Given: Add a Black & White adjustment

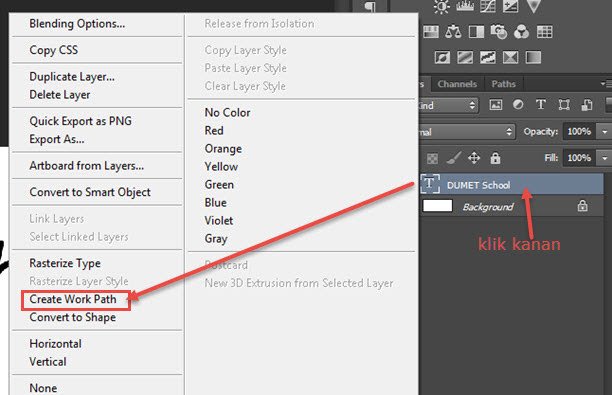Looking at the screenshot, I should 476,32.
